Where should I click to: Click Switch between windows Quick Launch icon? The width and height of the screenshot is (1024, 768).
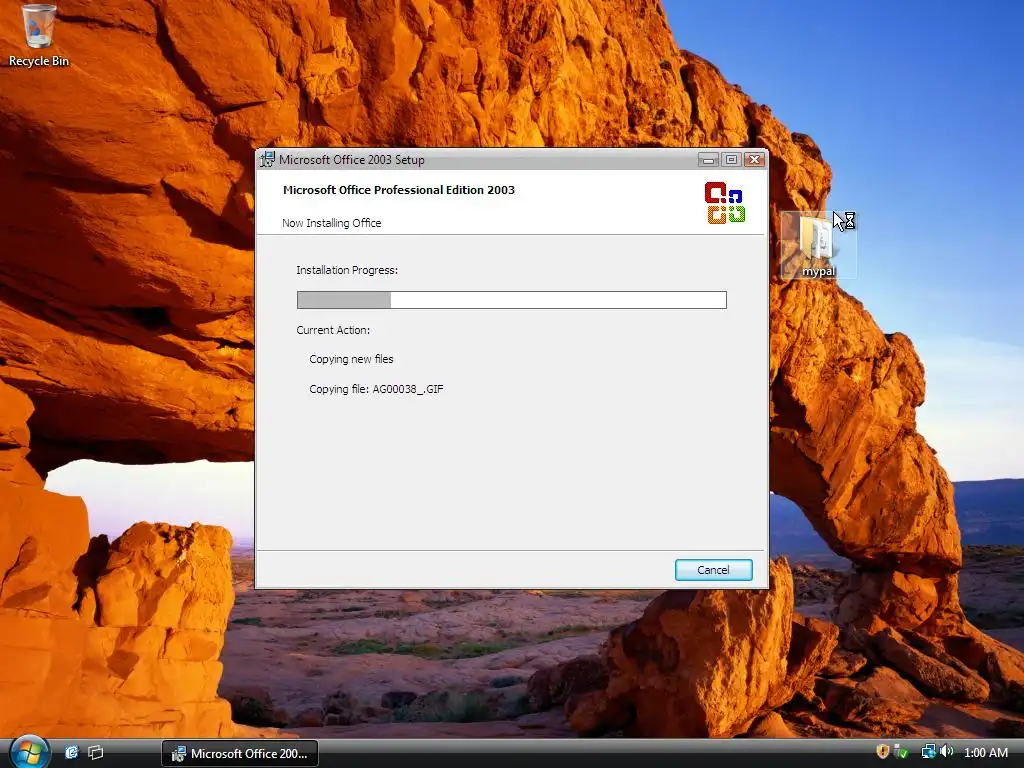(x=95, y=752)
